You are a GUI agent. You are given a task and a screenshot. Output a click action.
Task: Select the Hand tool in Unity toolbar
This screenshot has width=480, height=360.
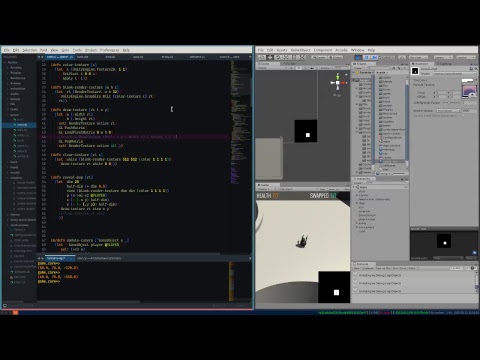262,57
